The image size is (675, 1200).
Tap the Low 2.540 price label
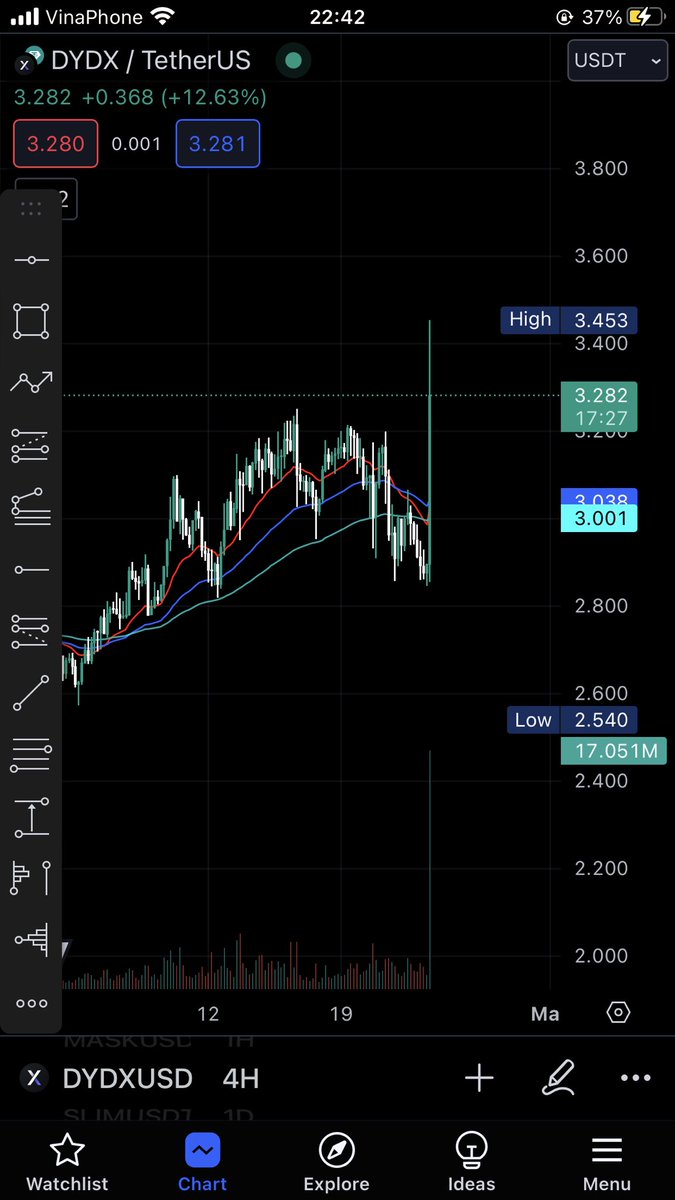point(572,720)
